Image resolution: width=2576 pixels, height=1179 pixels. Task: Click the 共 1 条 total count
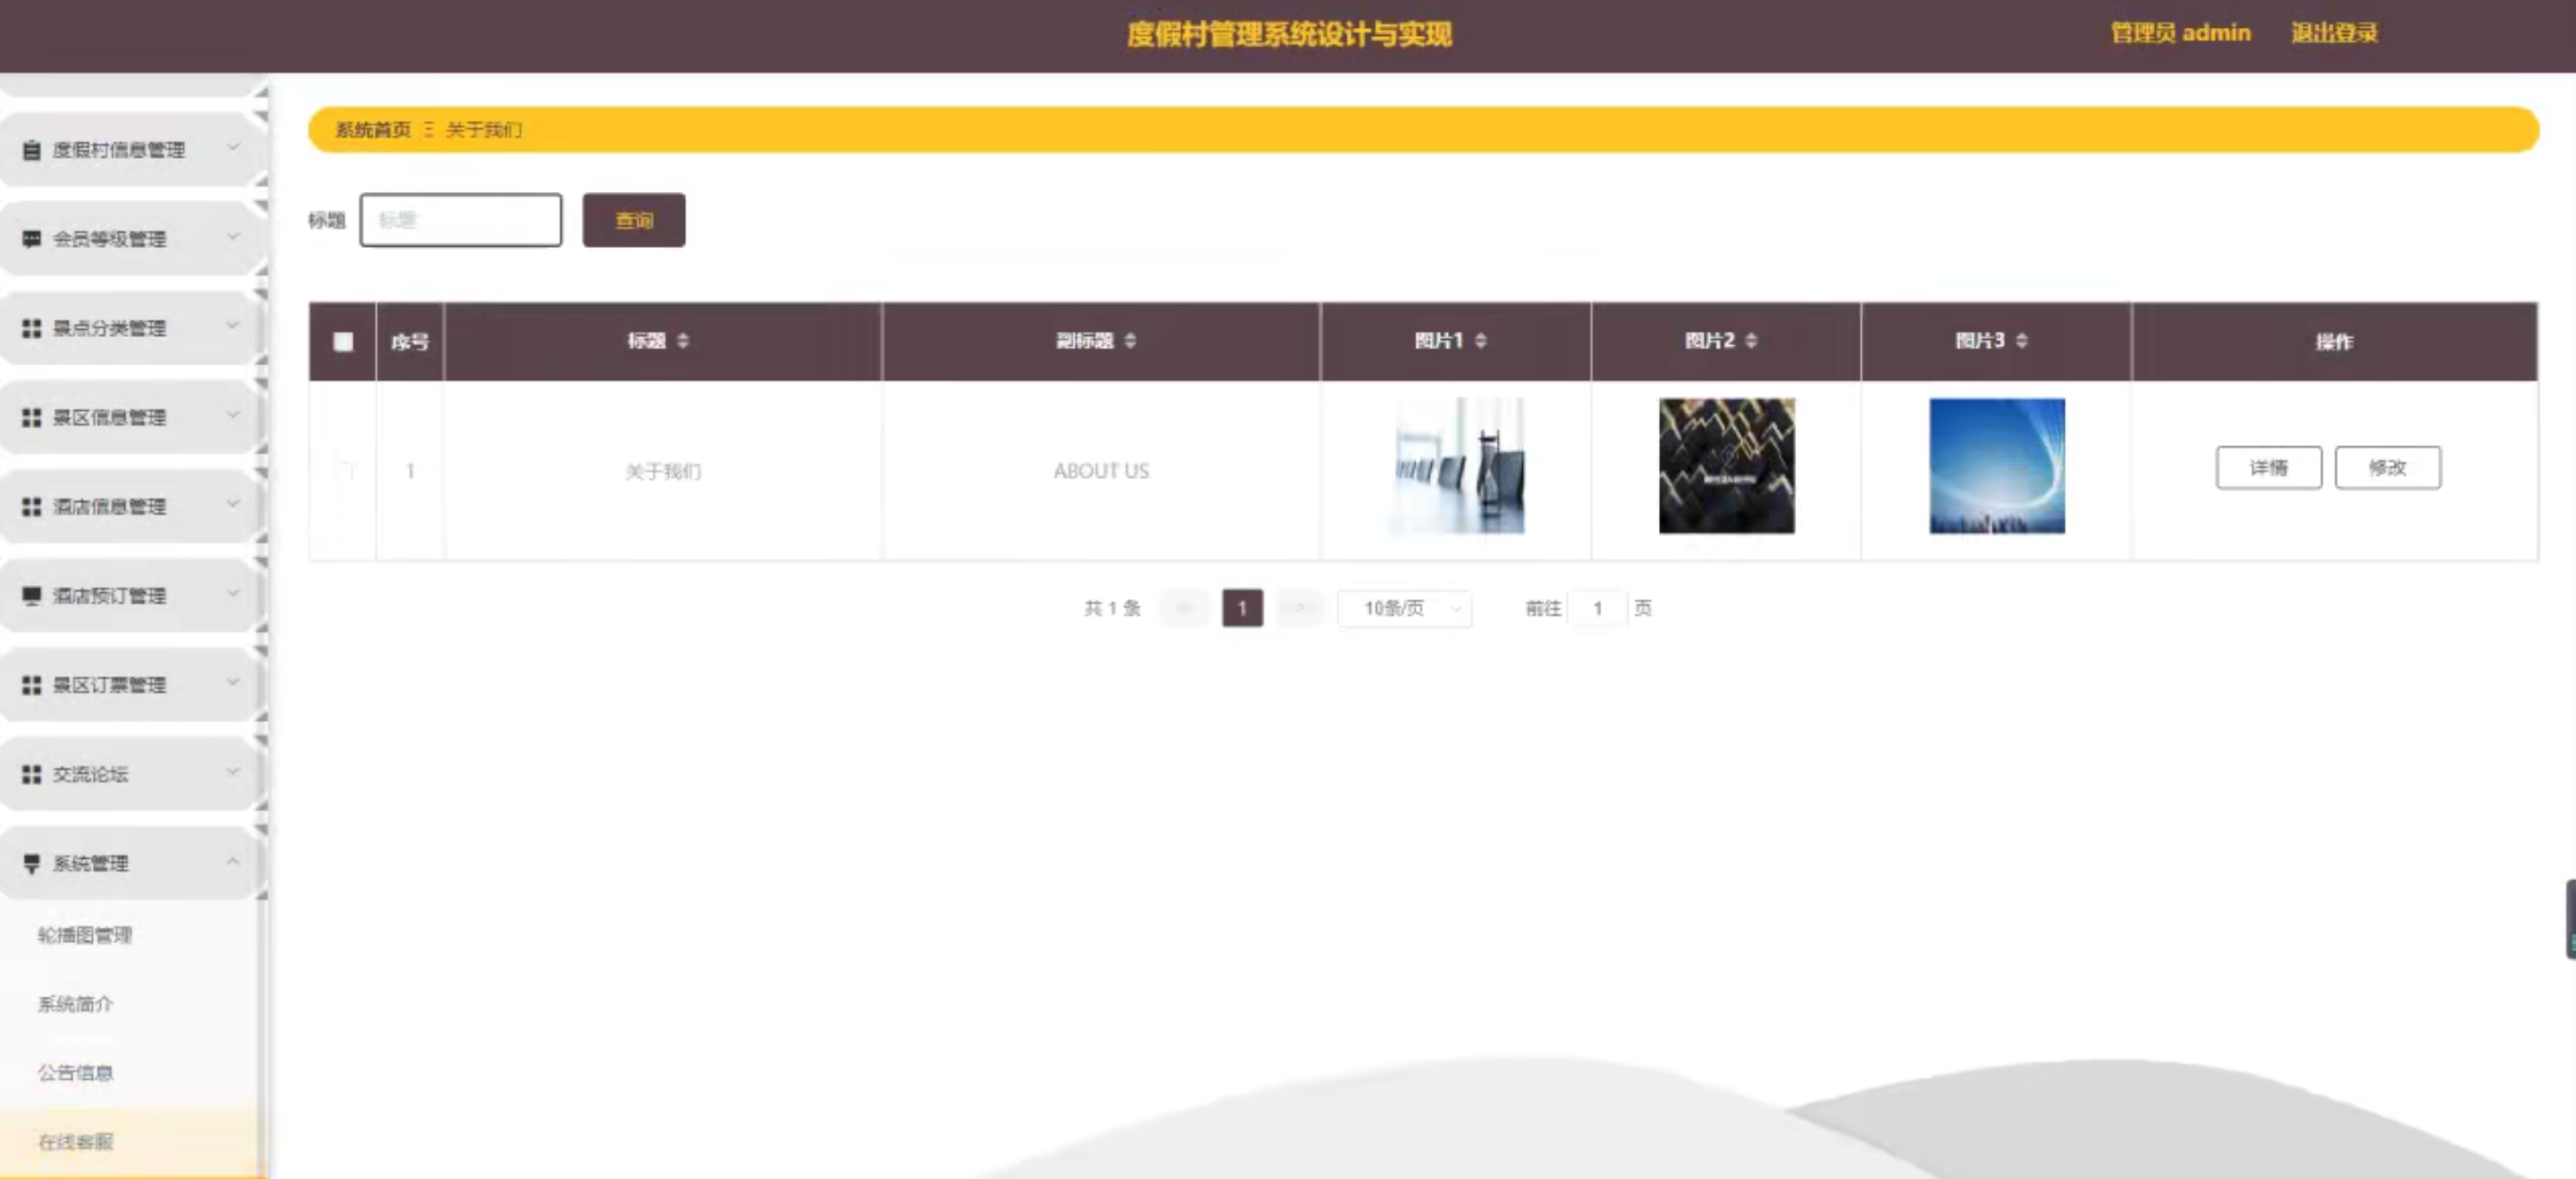pos(1113,608)
